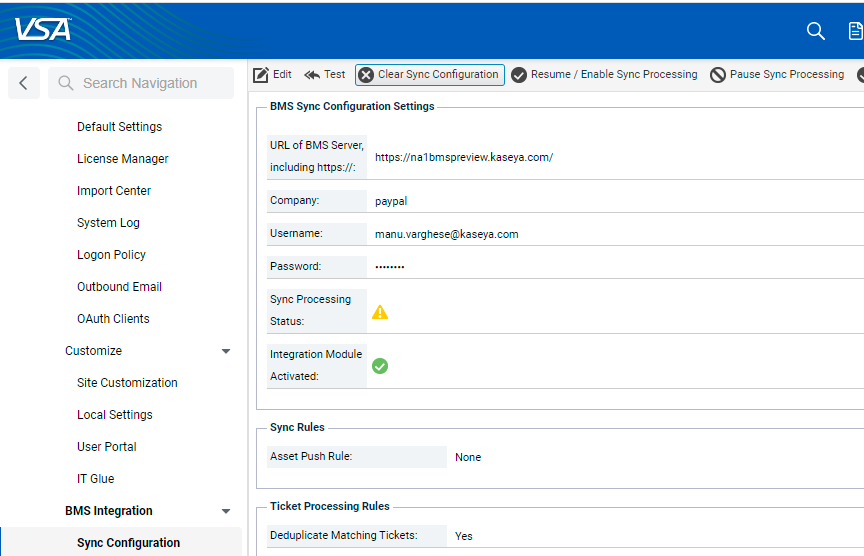Click Deduplicate Matching Tickets value Yes
This screenshot has height=556, width=864.
click(463, 536)
